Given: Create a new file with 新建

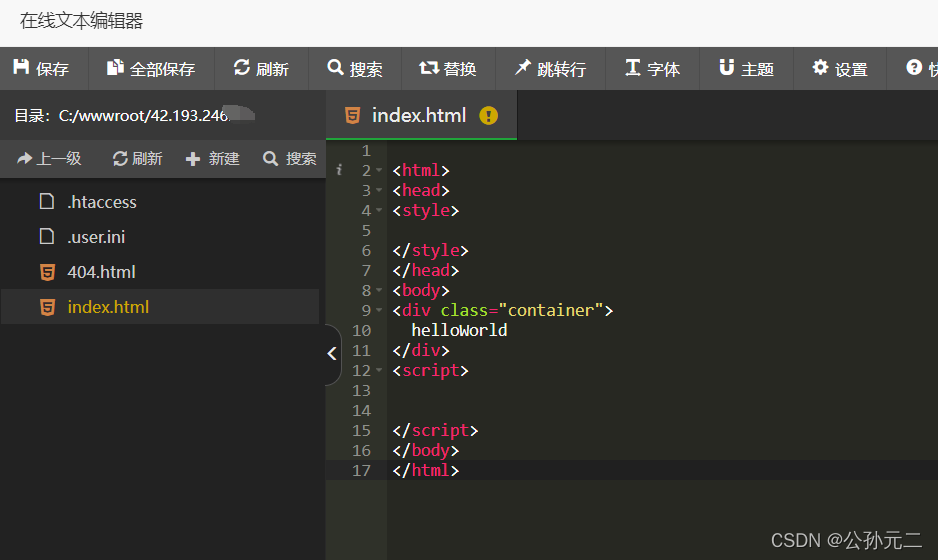Looking at the screenshot, I should click(x=212, y=159).
